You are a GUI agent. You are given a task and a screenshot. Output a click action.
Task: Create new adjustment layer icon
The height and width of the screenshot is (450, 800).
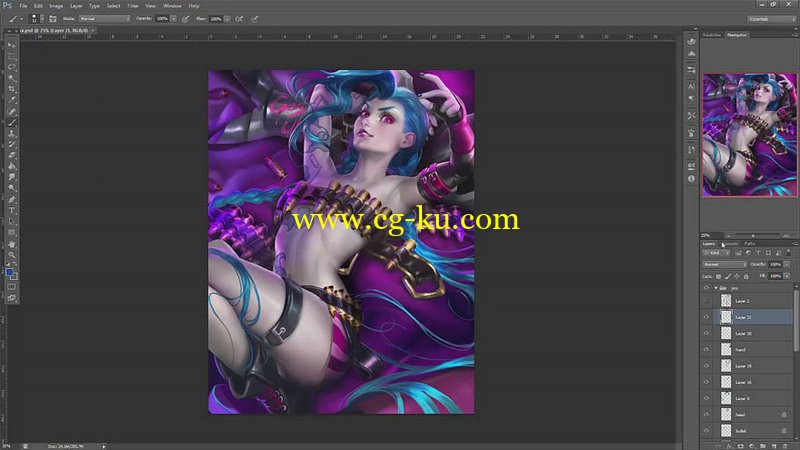pos(752,446)
